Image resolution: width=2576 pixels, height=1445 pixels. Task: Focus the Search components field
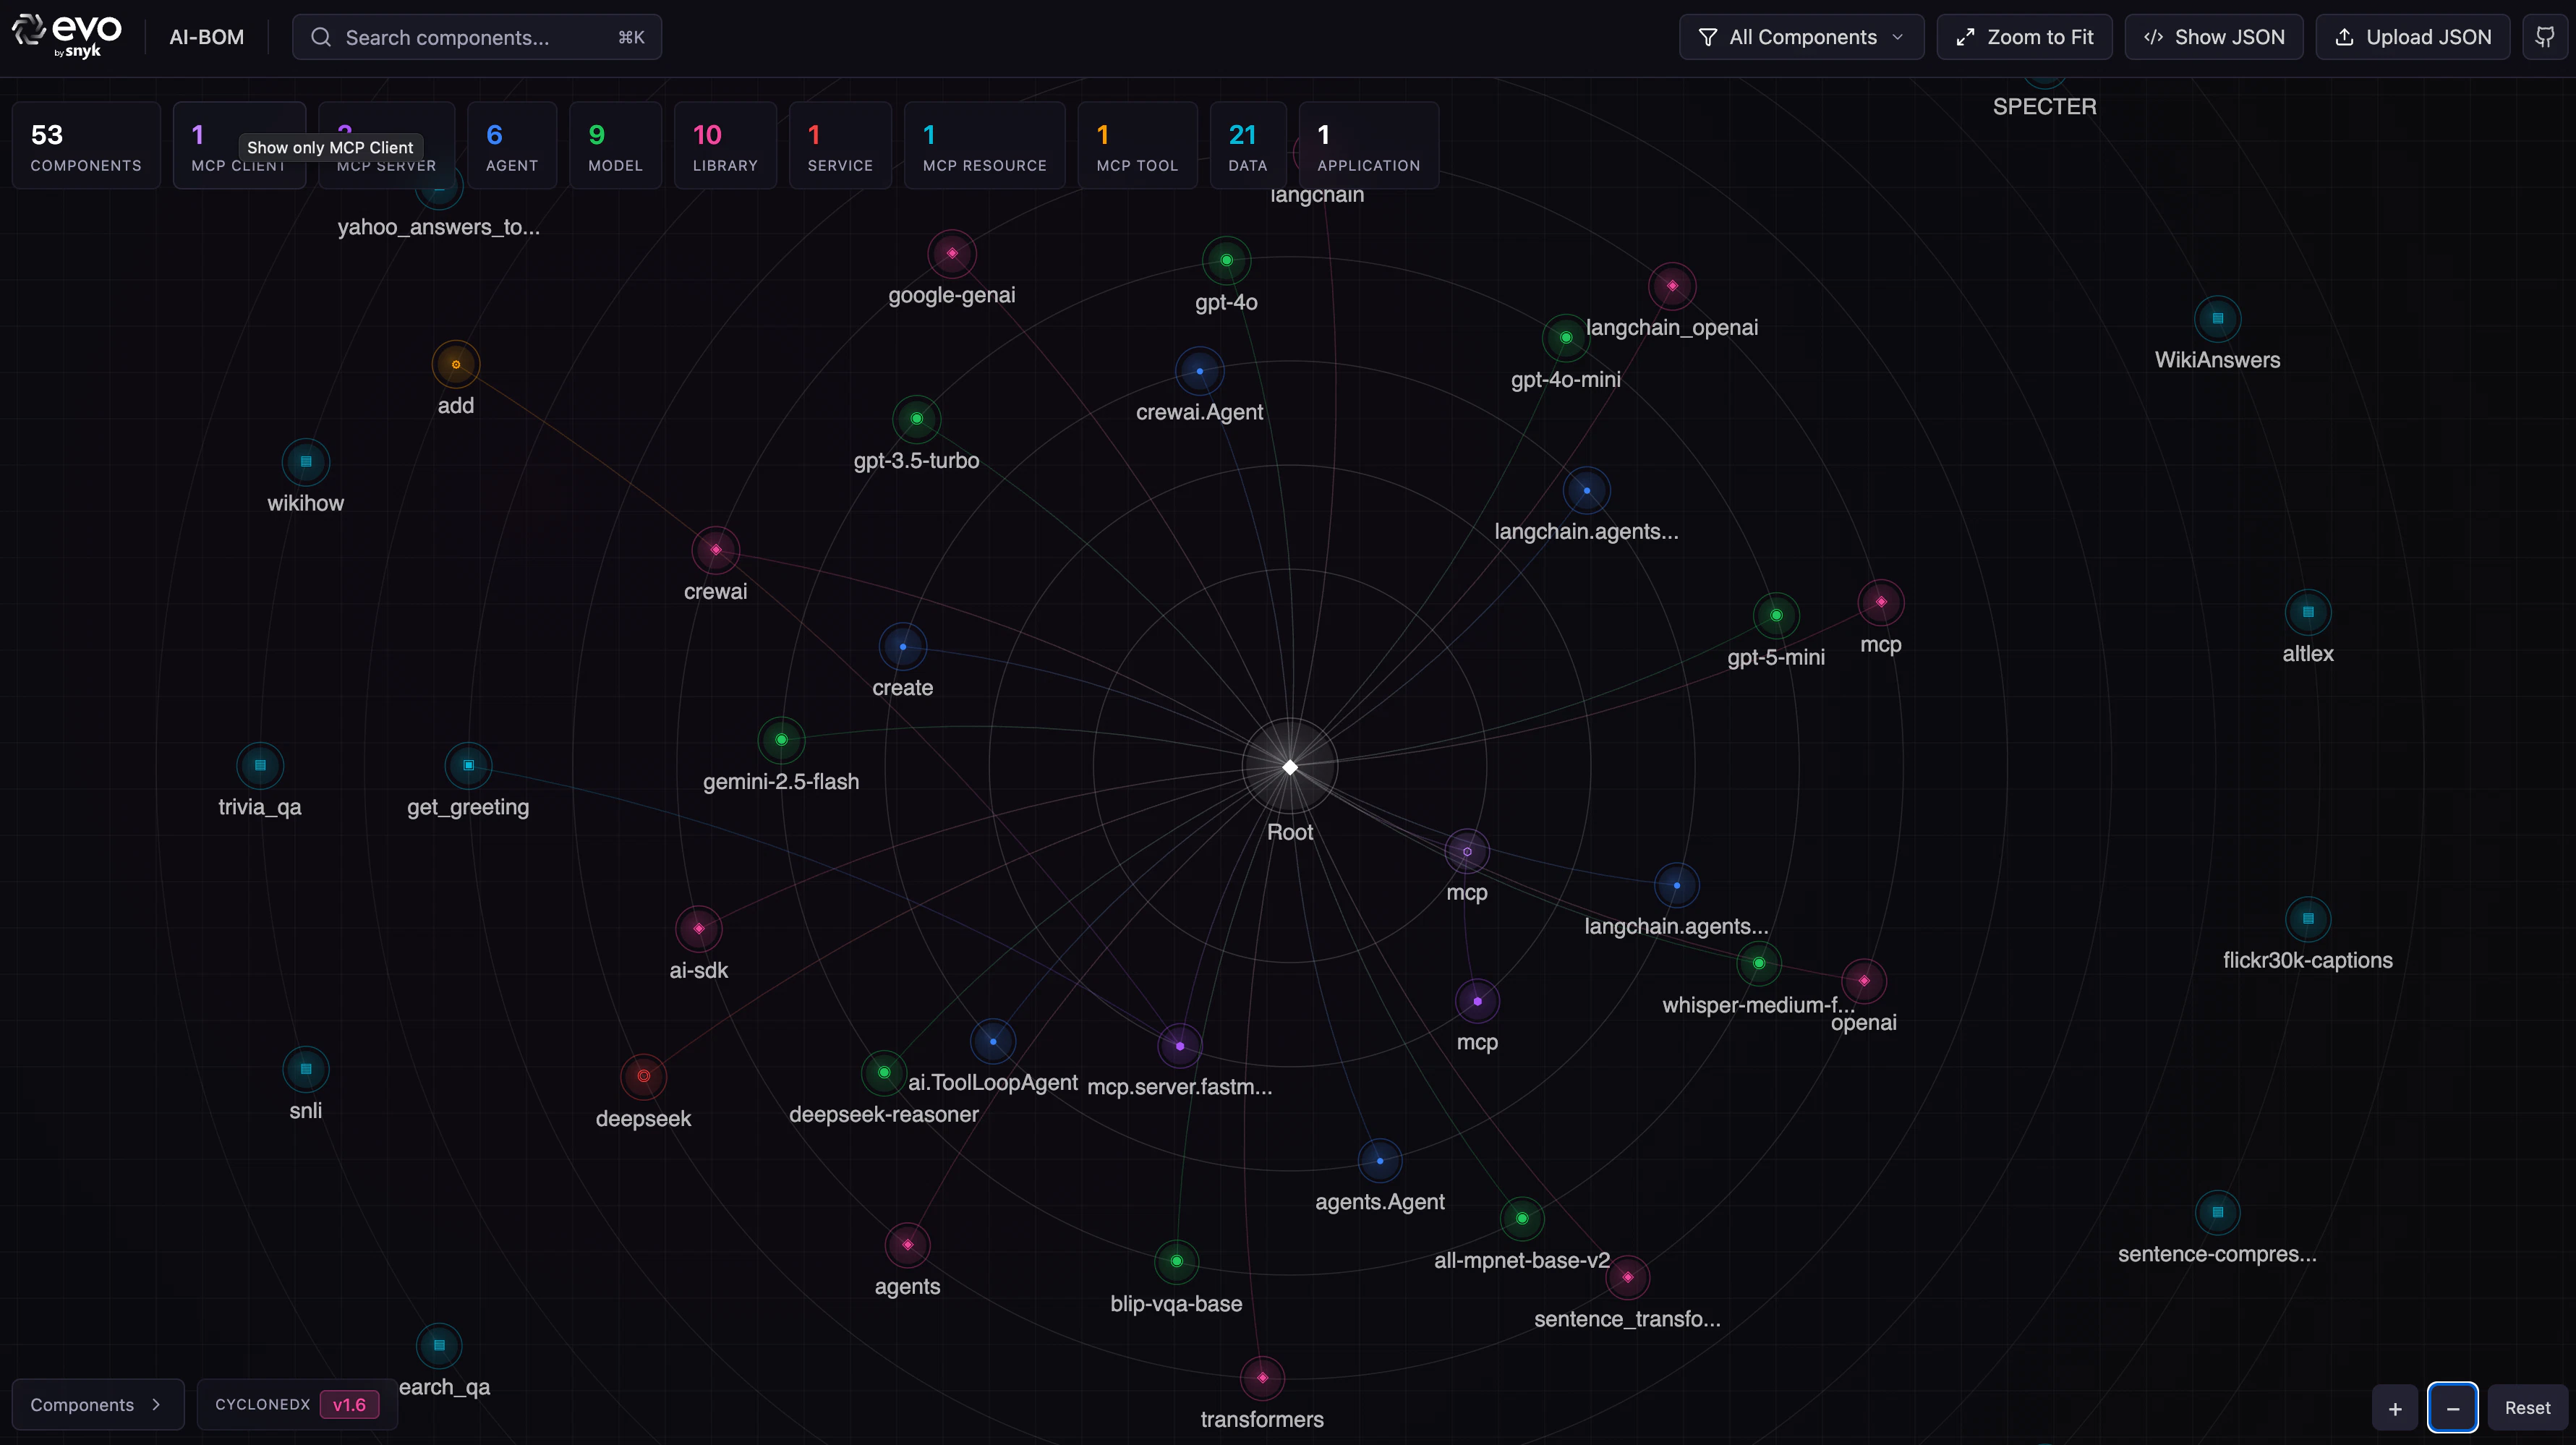click(477, 37)
